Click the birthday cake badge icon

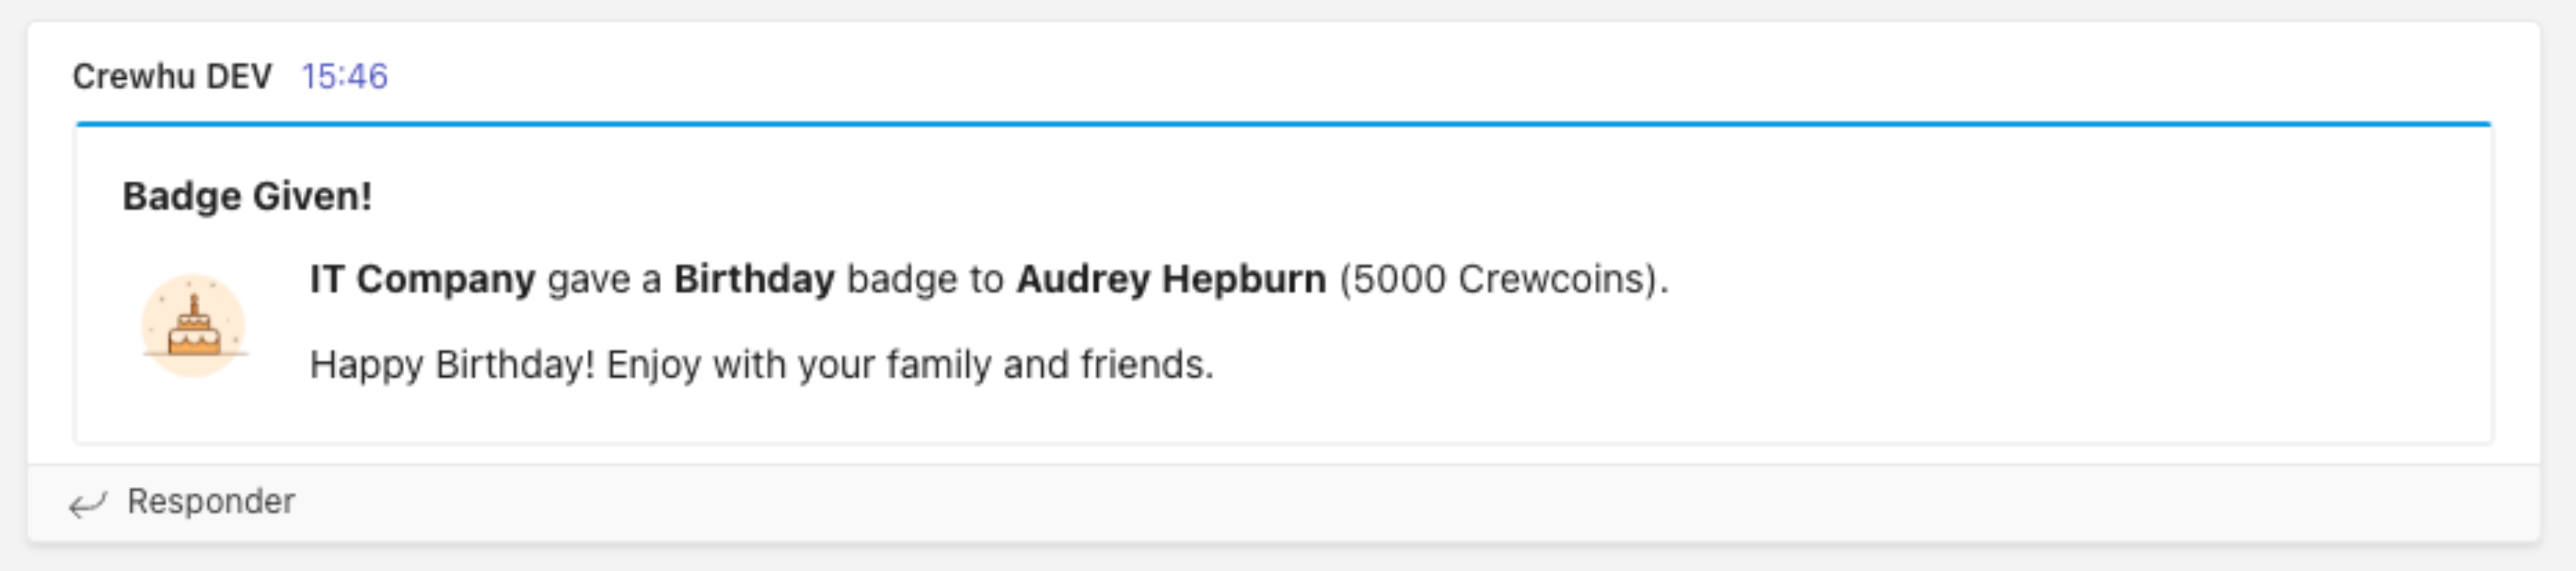coord(193,326)
